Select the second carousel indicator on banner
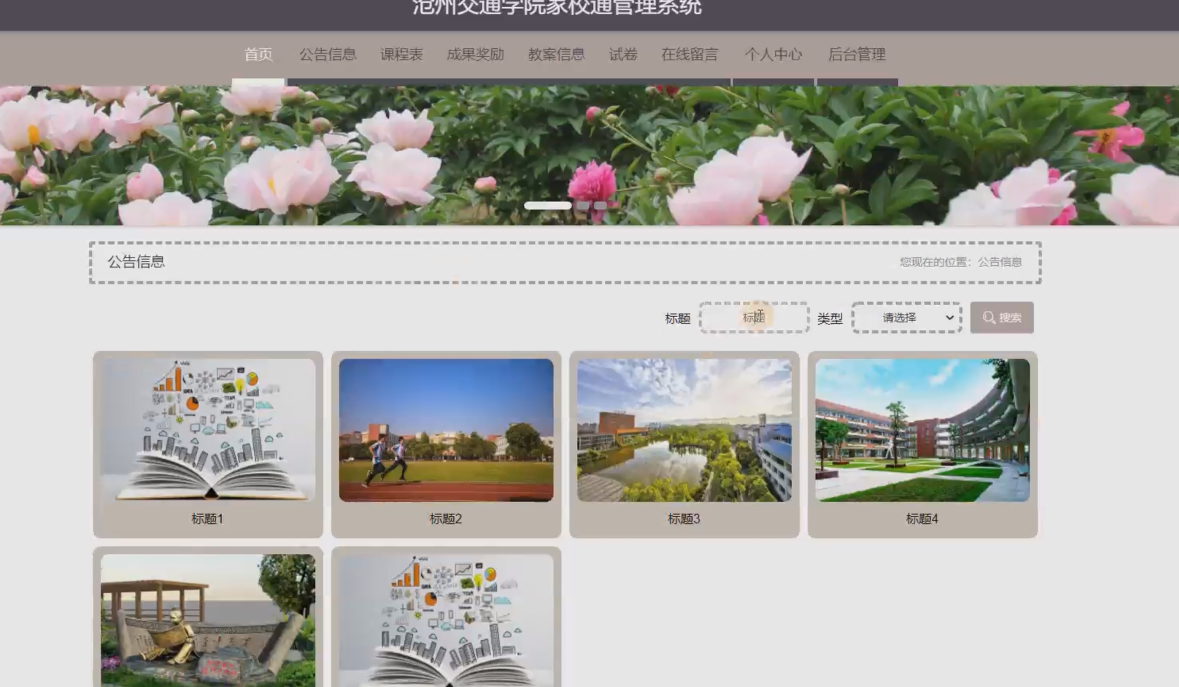Viewport: 1179px width, 687px height. (583, 205)
